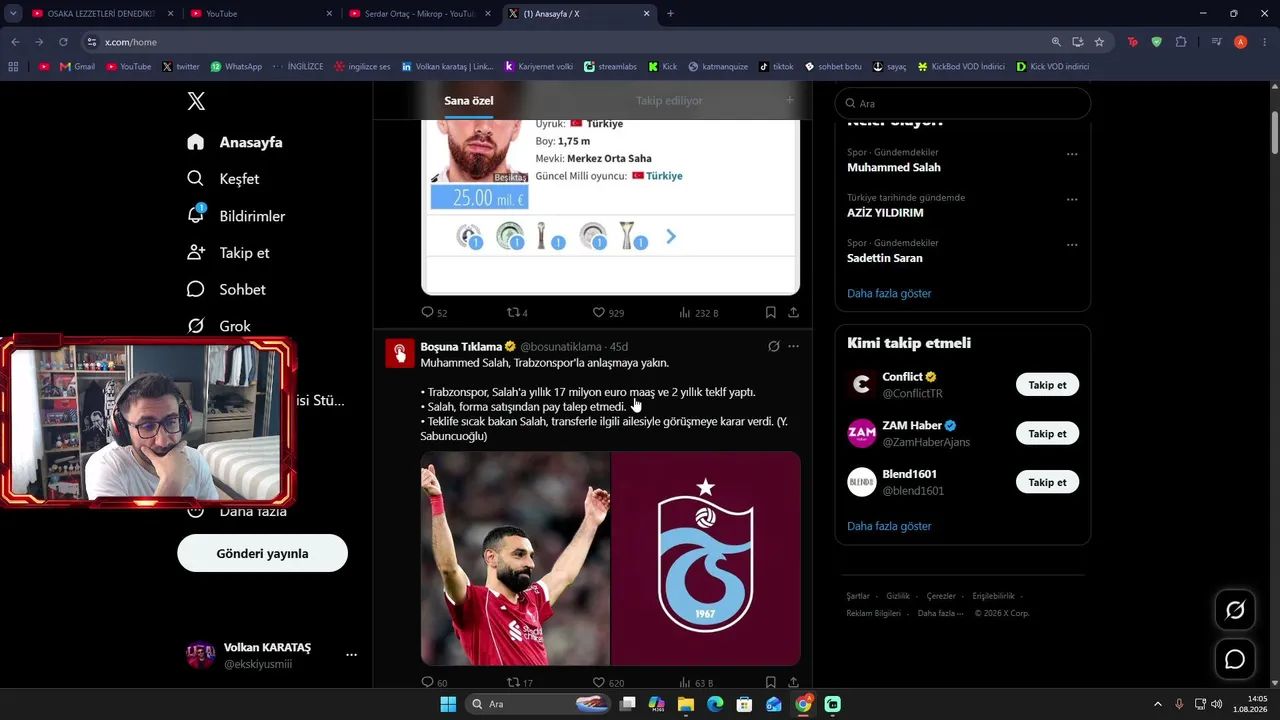Open Keşfet search page
This screenshot has height=720, width=1280.
tap(223, 179)
